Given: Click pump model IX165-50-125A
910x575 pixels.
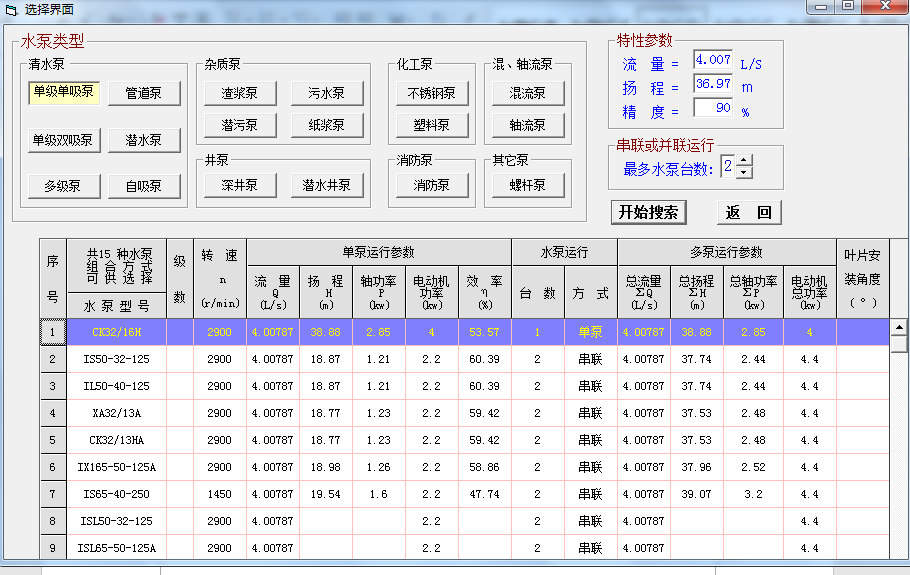Looking at the screenshot, I should tap(117, 468).
